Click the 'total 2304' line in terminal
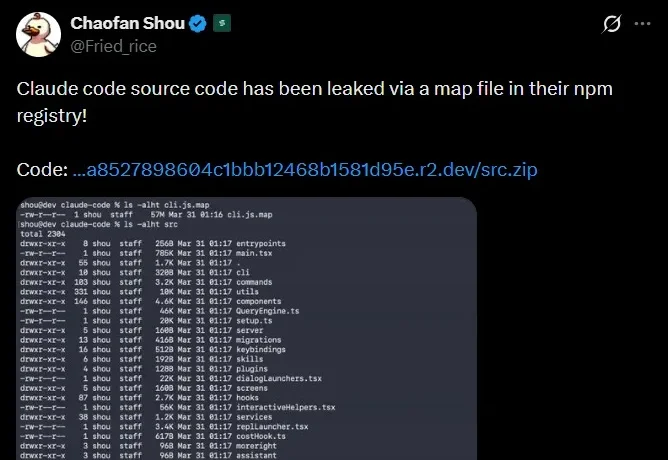Screen dimensions: 668x460 coord(43,234)
